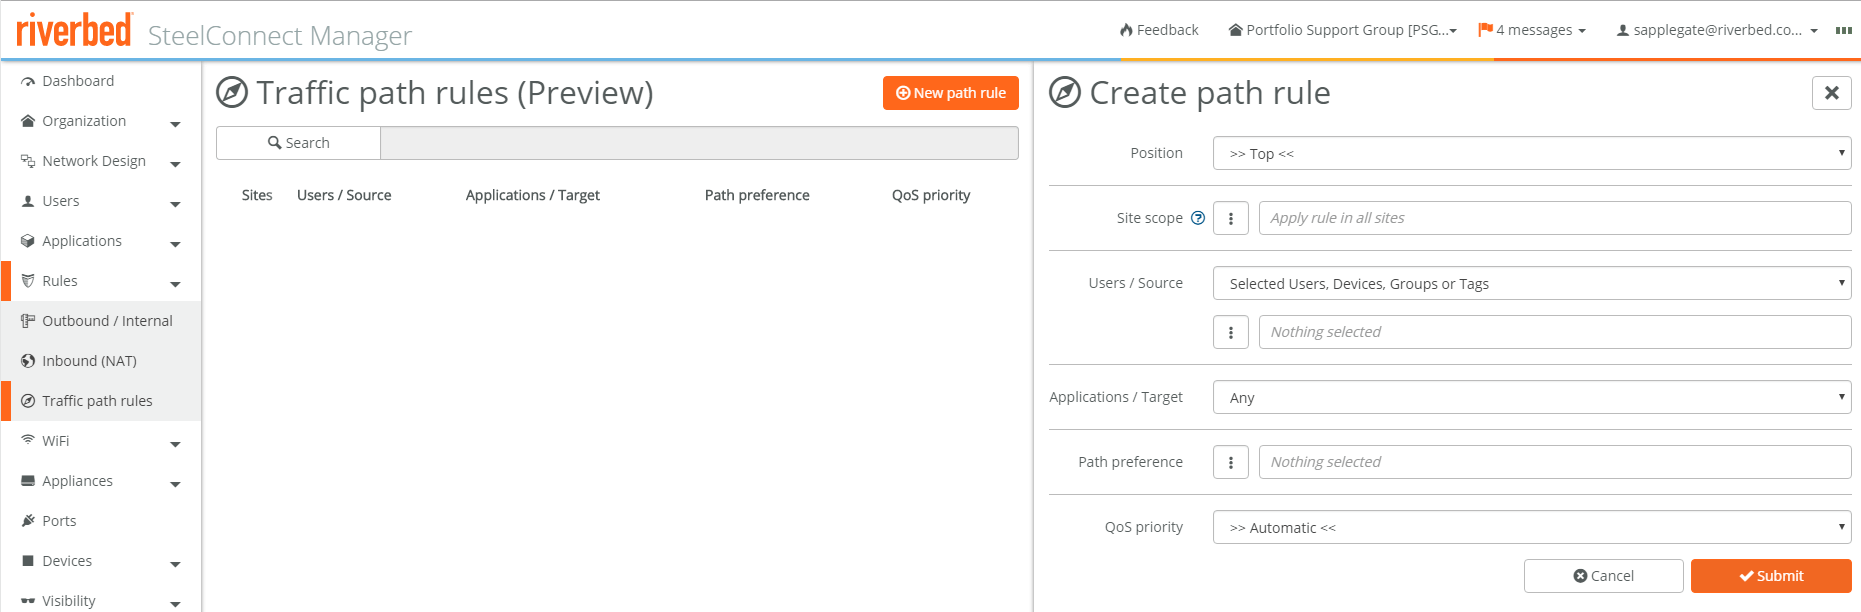Open the Applications / Target dropdown
The width and height of the screenshot is (1861, 612).
[1532, 397]
